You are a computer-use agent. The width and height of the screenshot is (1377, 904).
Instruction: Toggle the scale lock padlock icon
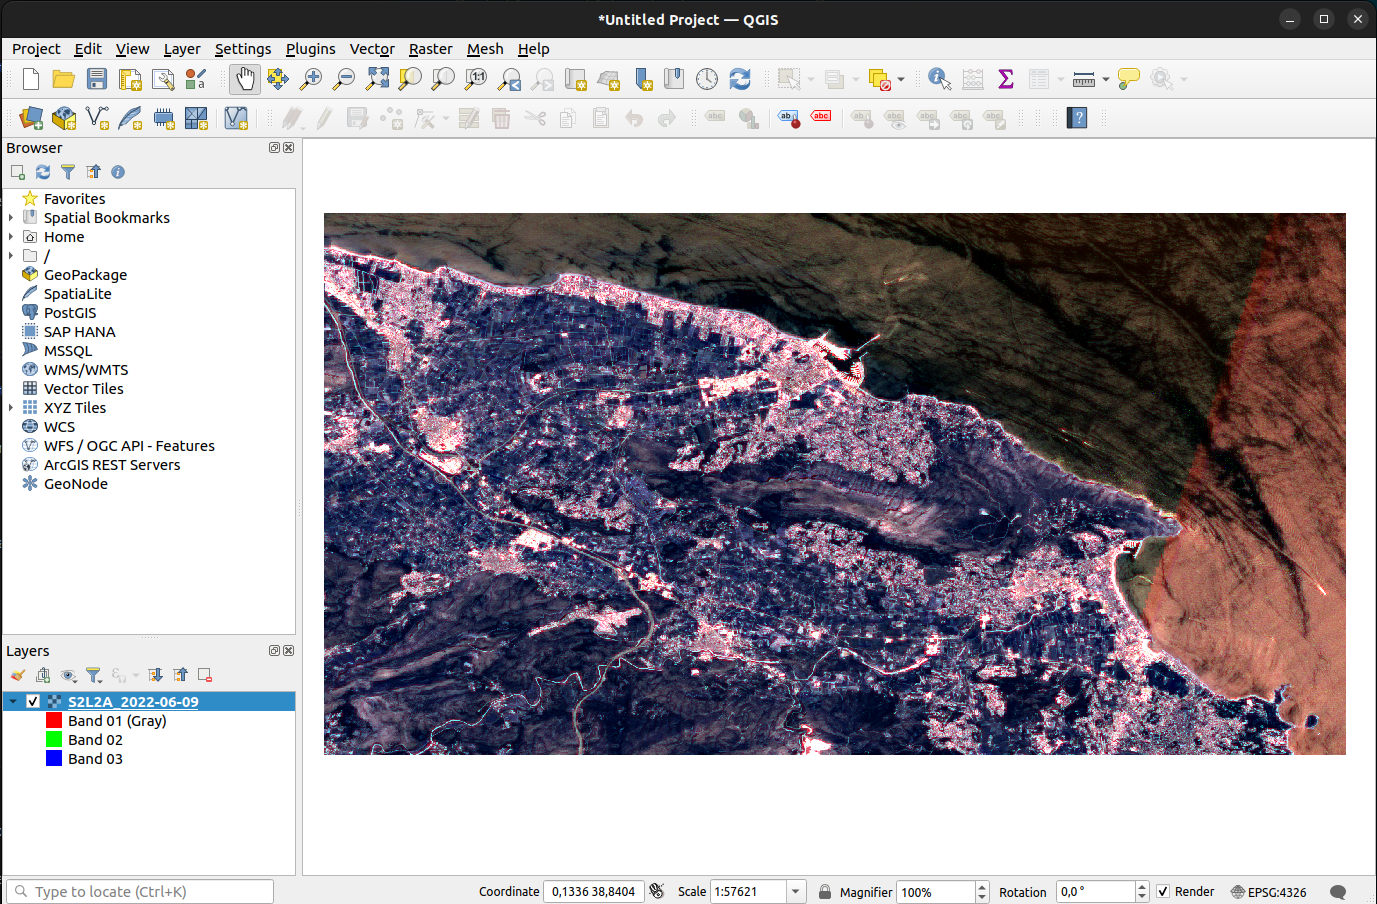click(x=825, y=891)
